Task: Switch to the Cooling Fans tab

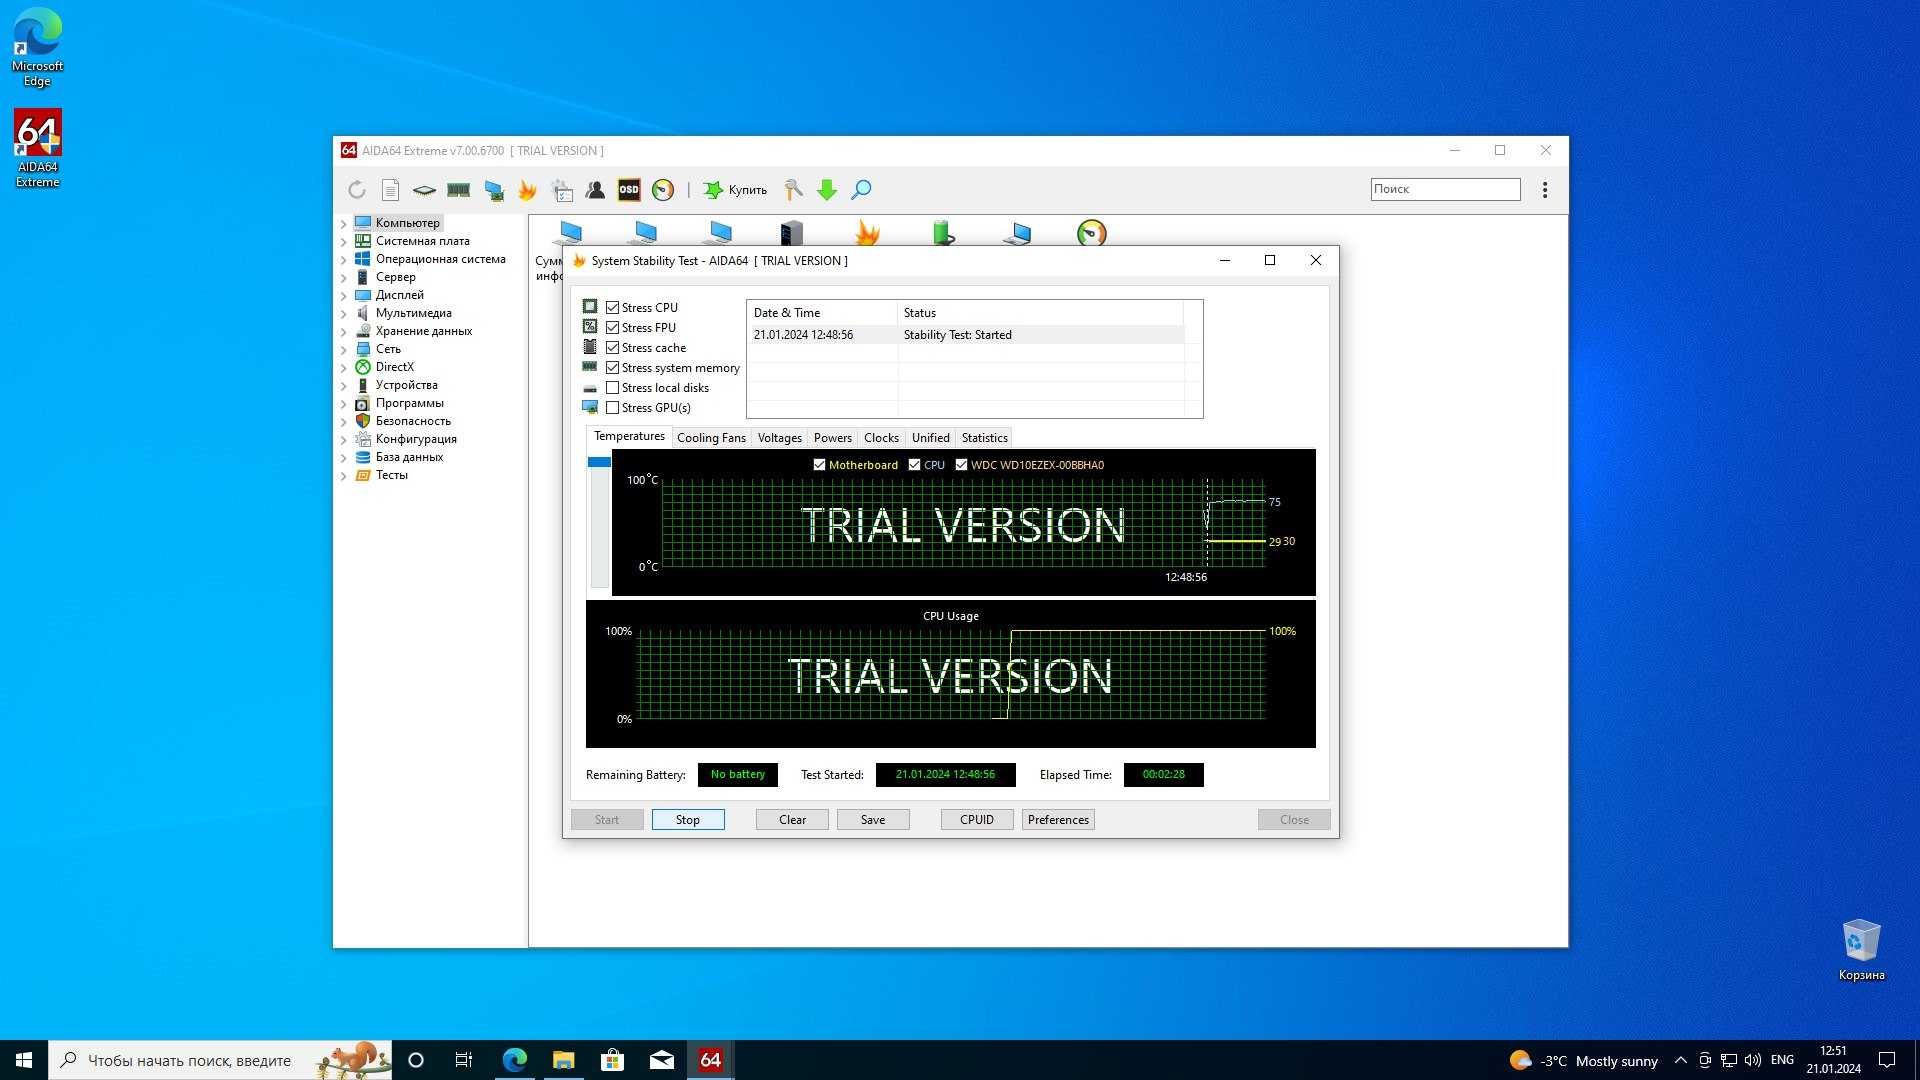Action: (x=711, y=438)
